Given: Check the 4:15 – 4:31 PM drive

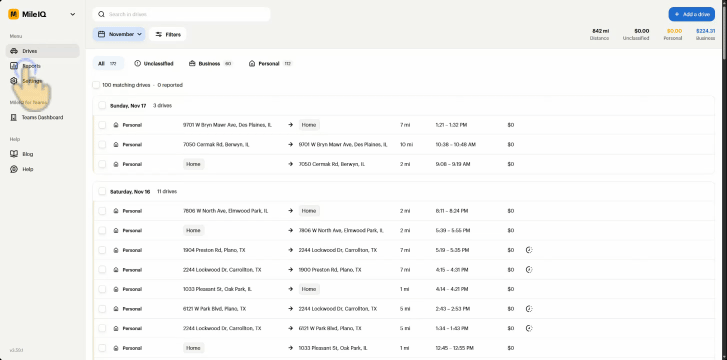Looking at the screenshot, I should 102,270.
